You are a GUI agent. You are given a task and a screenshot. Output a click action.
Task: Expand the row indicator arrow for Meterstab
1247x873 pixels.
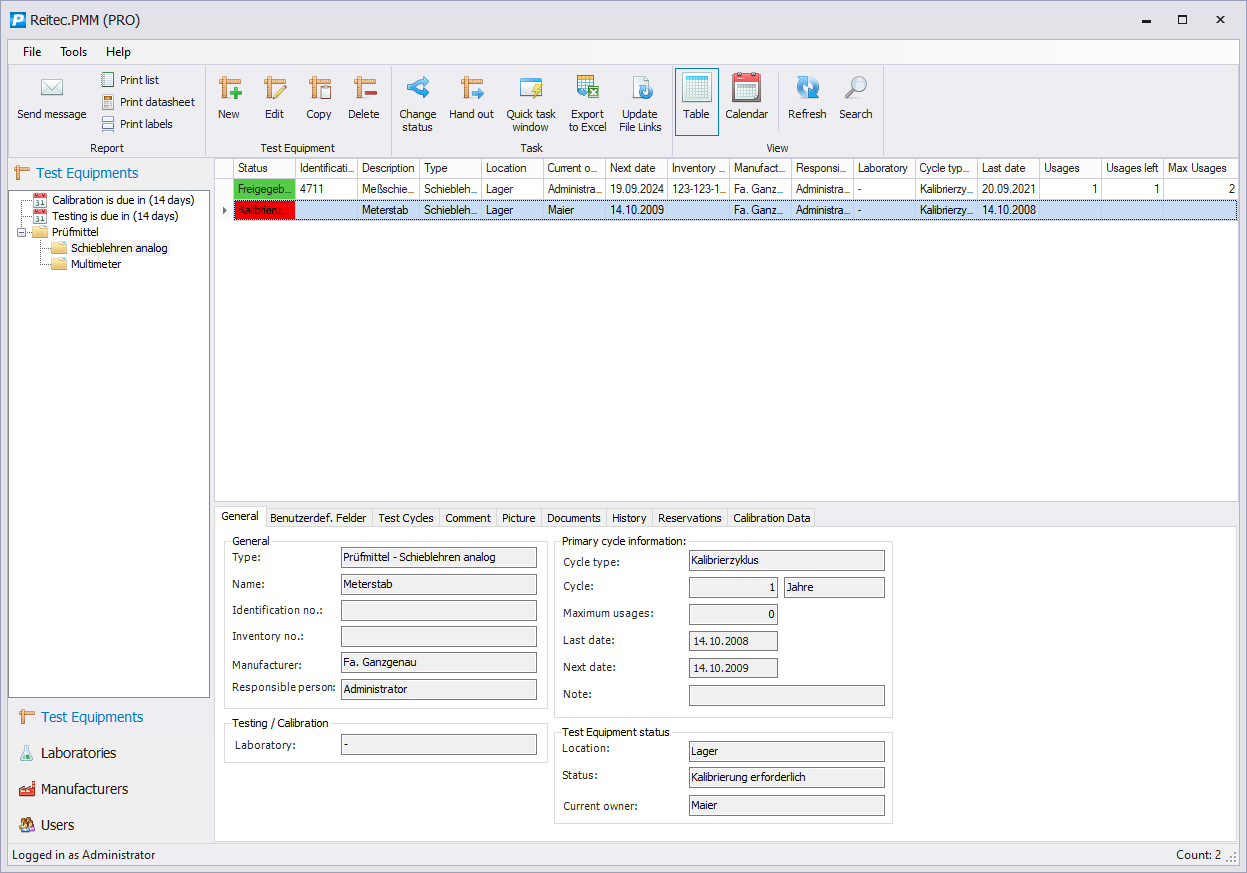(x=224, y=210)
